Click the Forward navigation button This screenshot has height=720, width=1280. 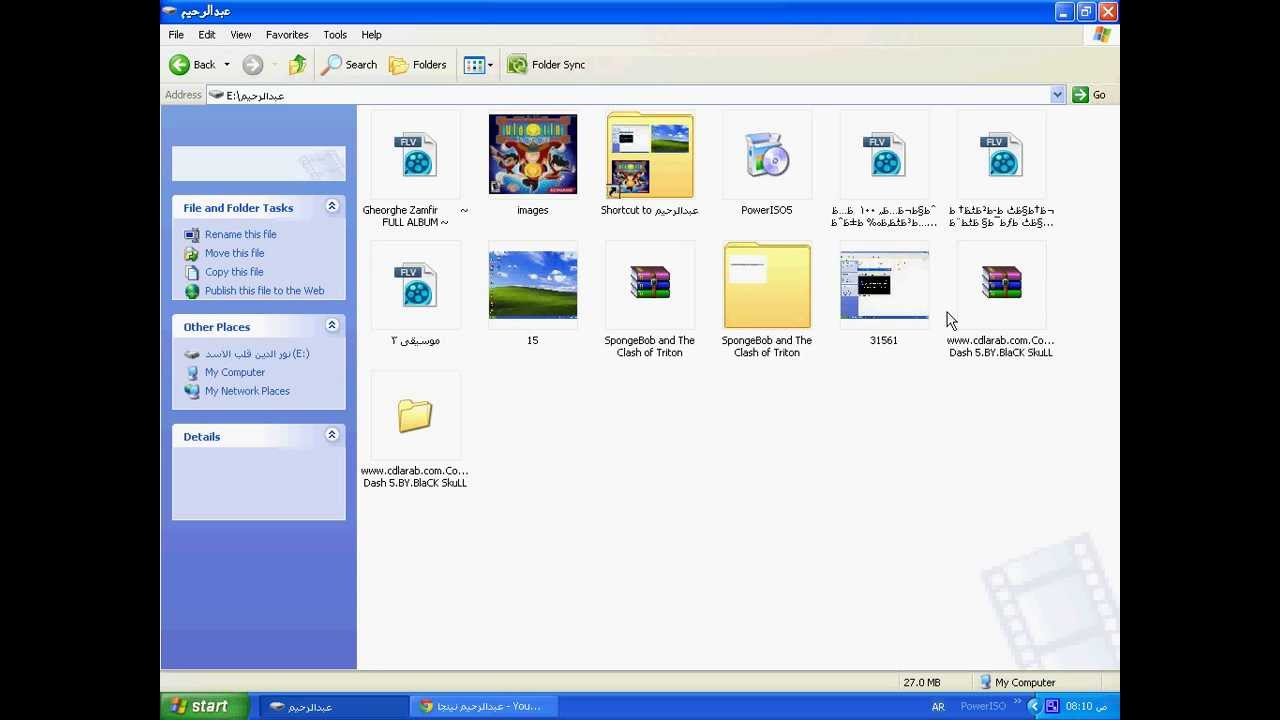(x=253, y=65)
